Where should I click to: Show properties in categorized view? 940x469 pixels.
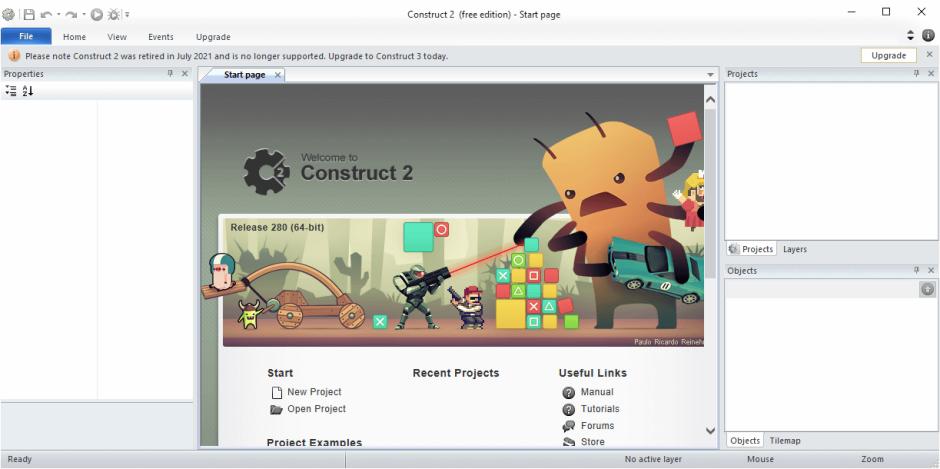click(x=11, y=91)
